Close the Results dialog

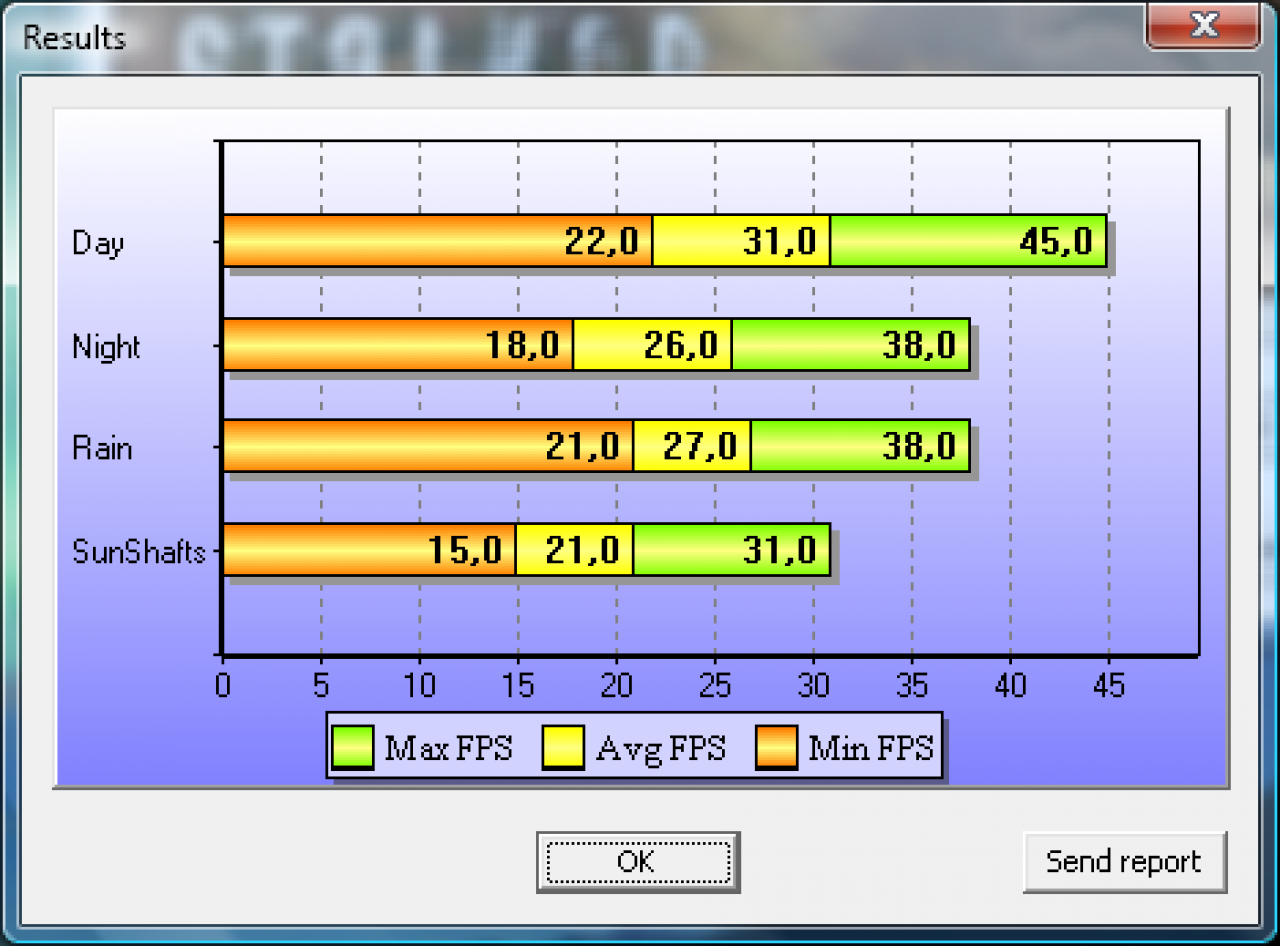click(x=1204, y=25)
